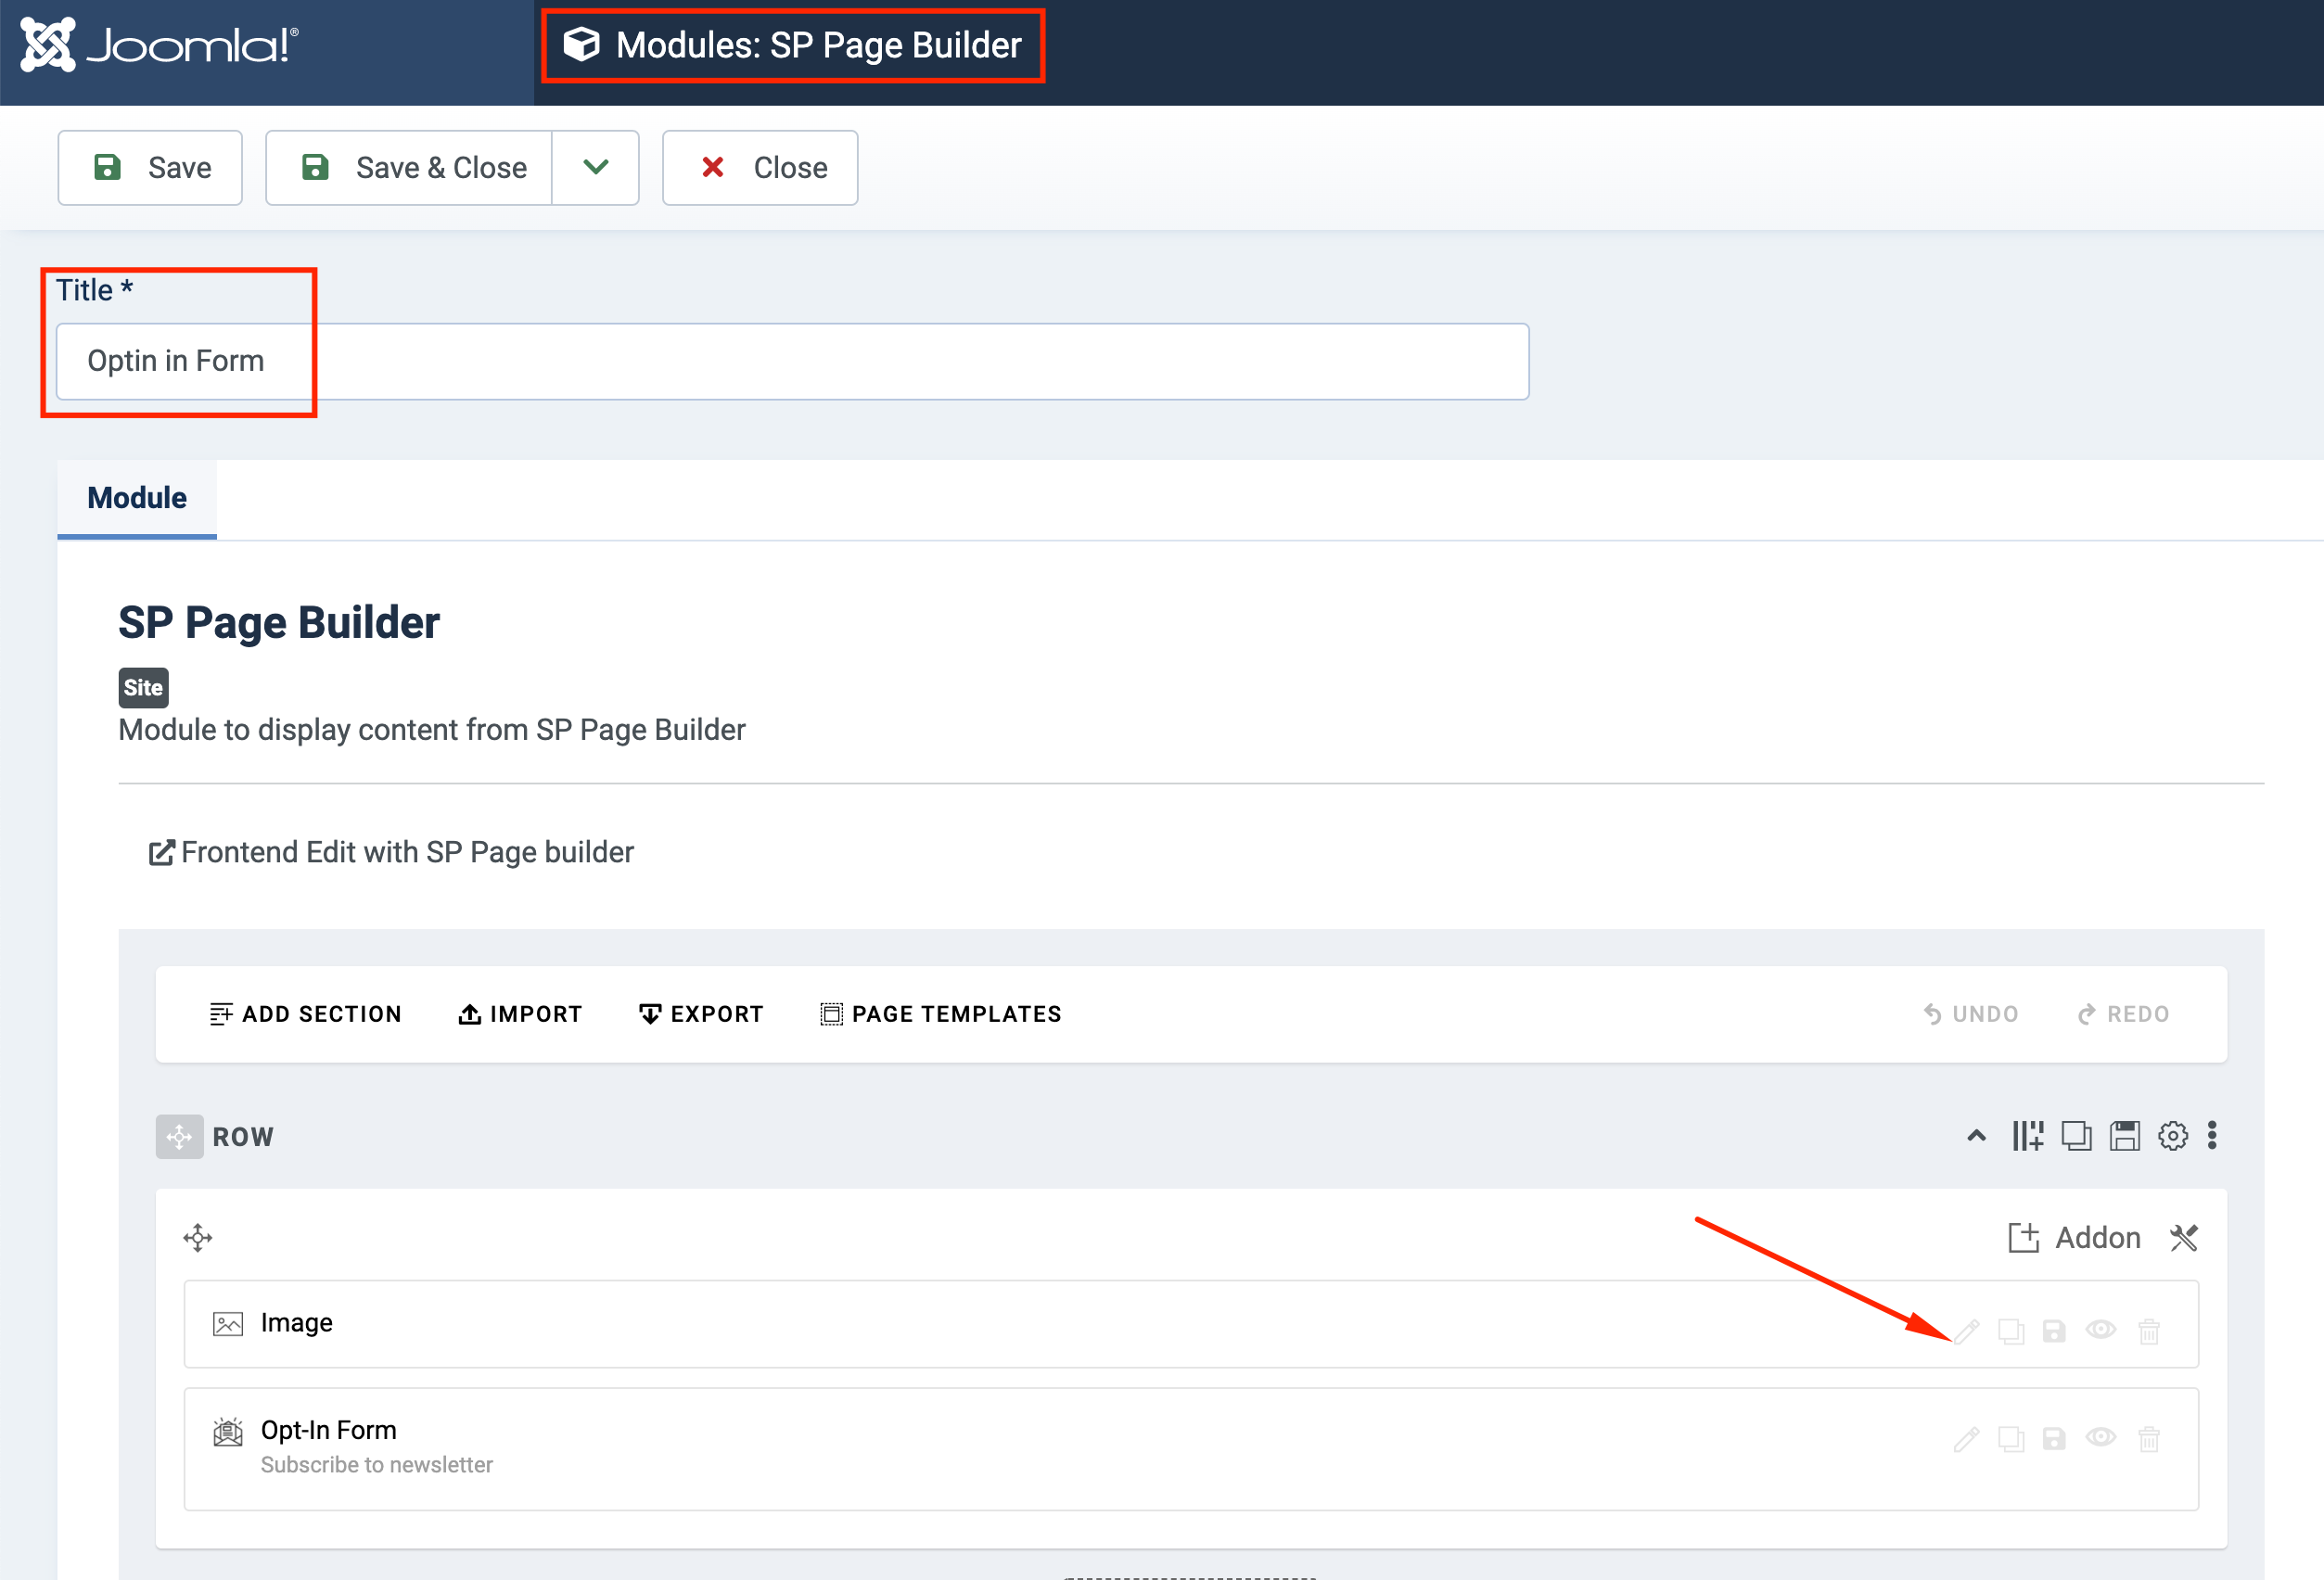Open Page Templates
This screenshot has width=2324, height=1580.
point(939,1013)
